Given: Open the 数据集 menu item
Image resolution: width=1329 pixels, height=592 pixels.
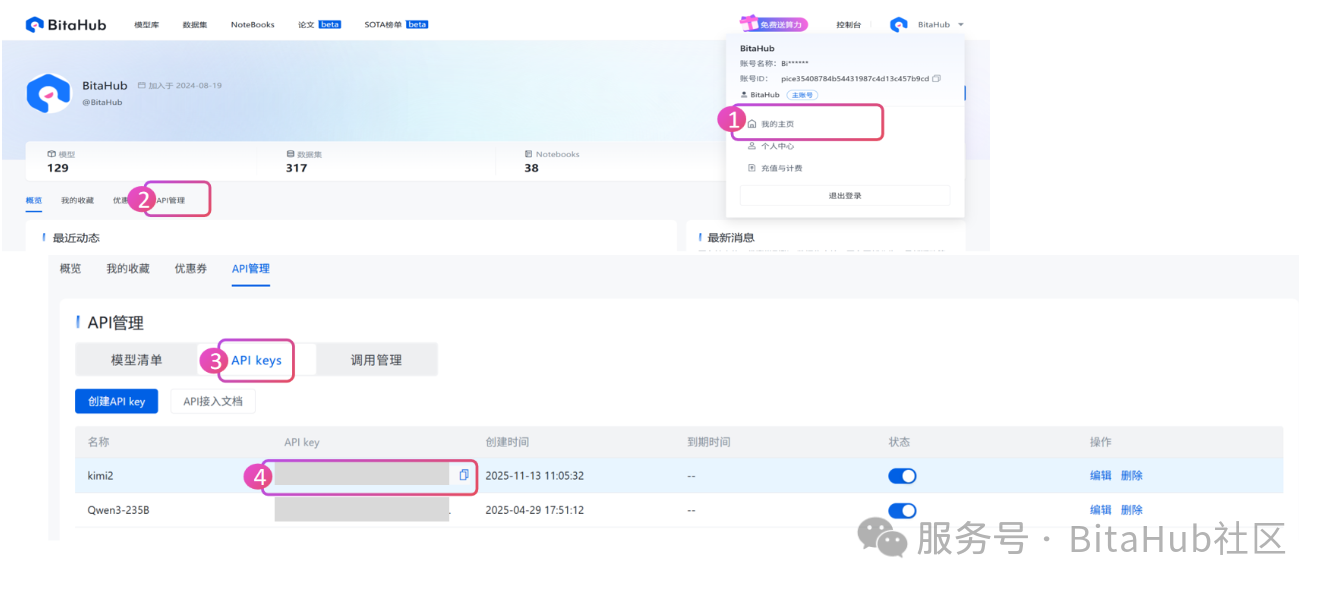Looking at the screenshot, I should [194, 25].
